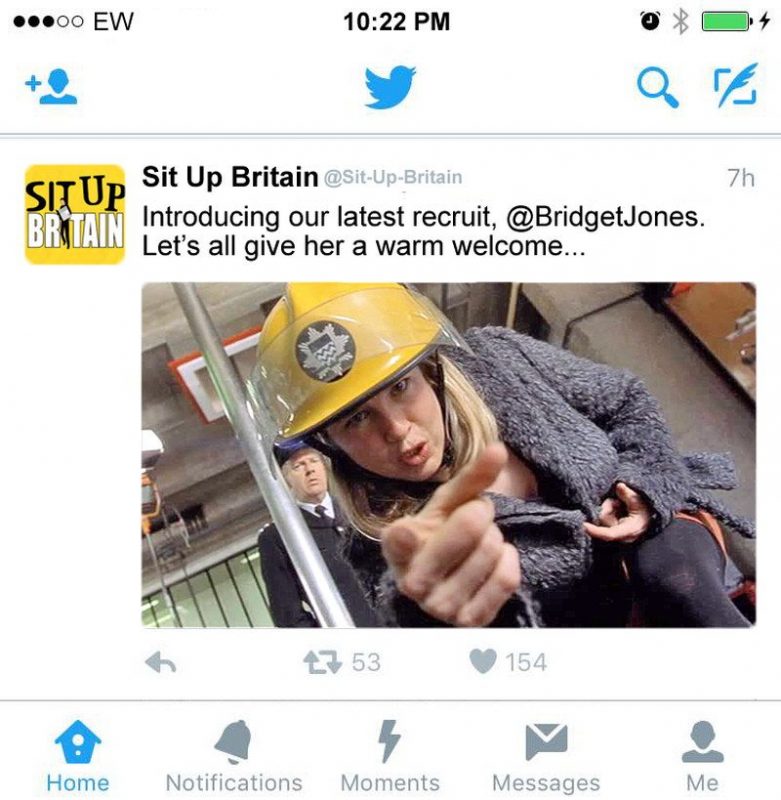Viewport: 781px width, 800px height.
Task: Click the Sit Up Britain account name
Action: (230, 177)
